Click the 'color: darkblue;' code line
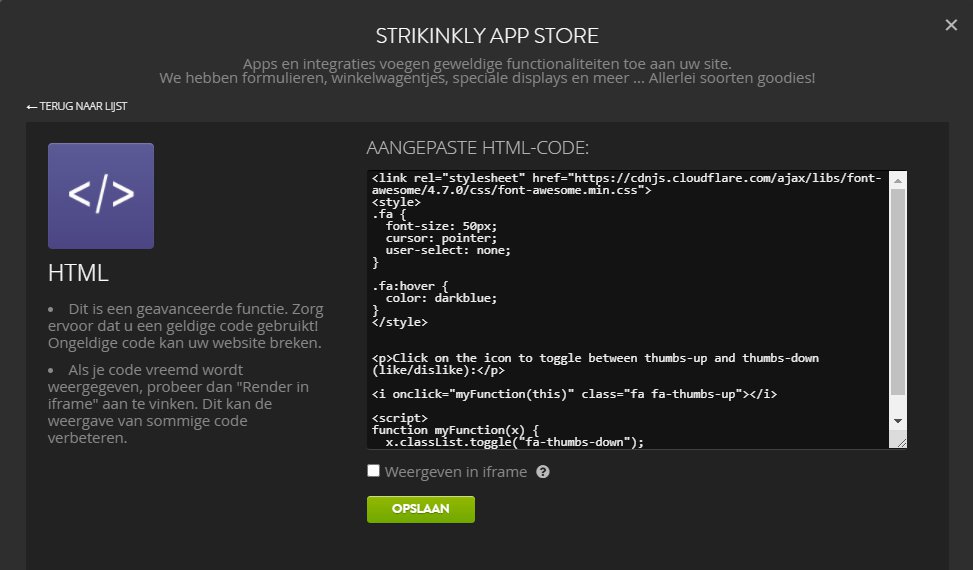 pos(441,298)
